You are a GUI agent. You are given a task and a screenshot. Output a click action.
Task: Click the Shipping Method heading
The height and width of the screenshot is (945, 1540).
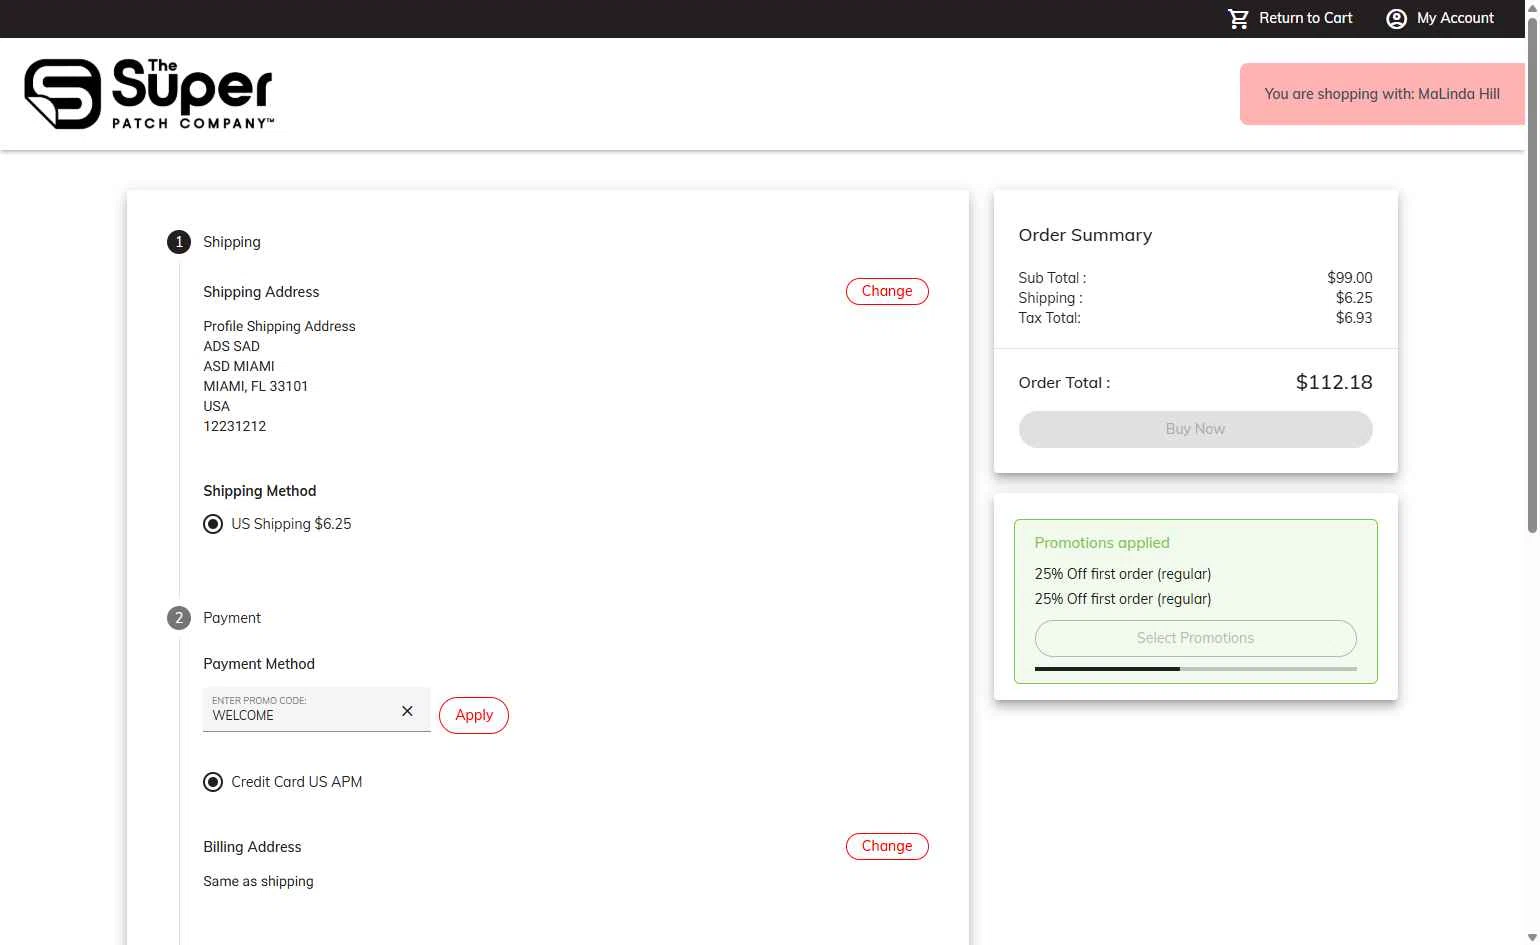click(x=260, y=491)
